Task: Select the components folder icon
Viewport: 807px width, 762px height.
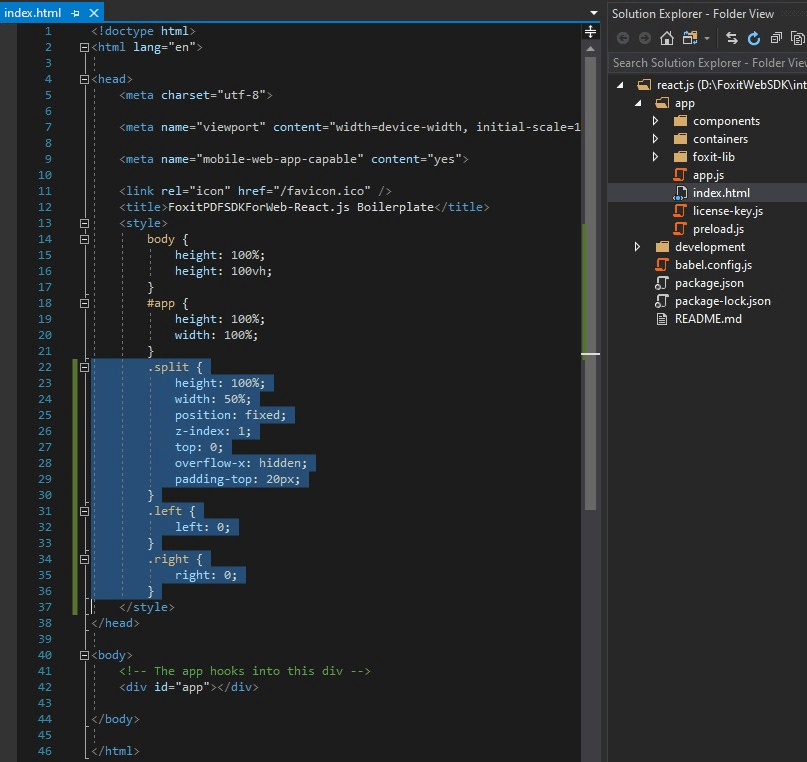Action: (x=680, y=121)
